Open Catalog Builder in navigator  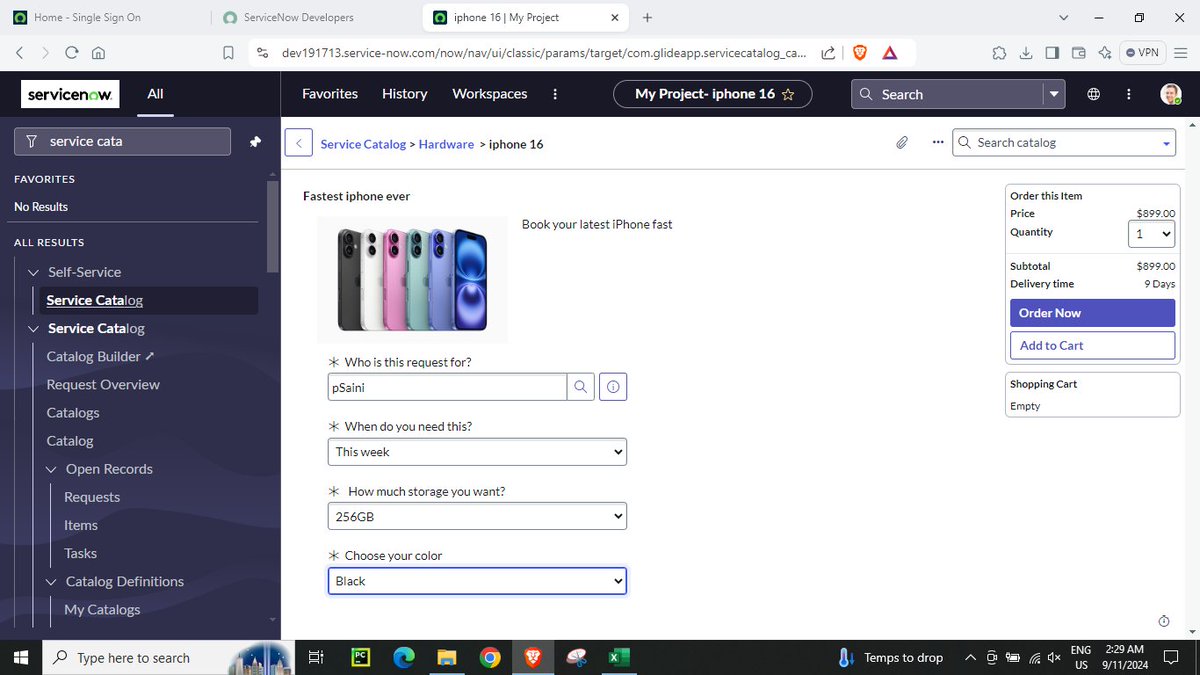pos(93,356)
